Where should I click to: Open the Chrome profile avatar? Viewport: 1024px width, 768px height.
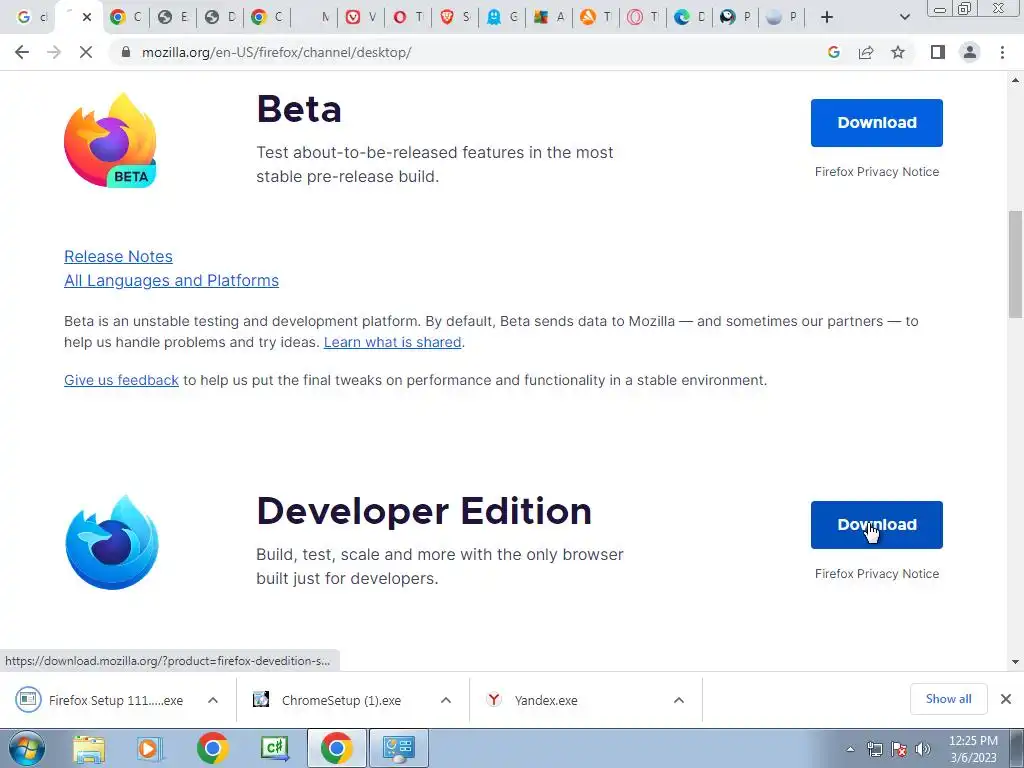pyautogui.click(x=970, y=52)
